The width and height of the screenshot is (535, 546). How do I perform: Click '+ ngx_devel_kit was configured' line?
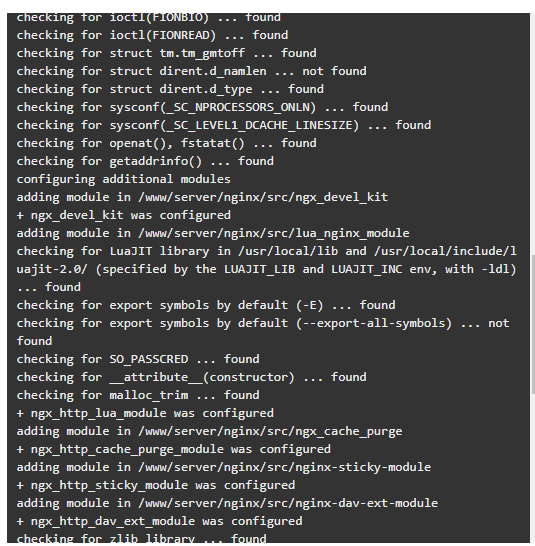click(x=123, y=215)
